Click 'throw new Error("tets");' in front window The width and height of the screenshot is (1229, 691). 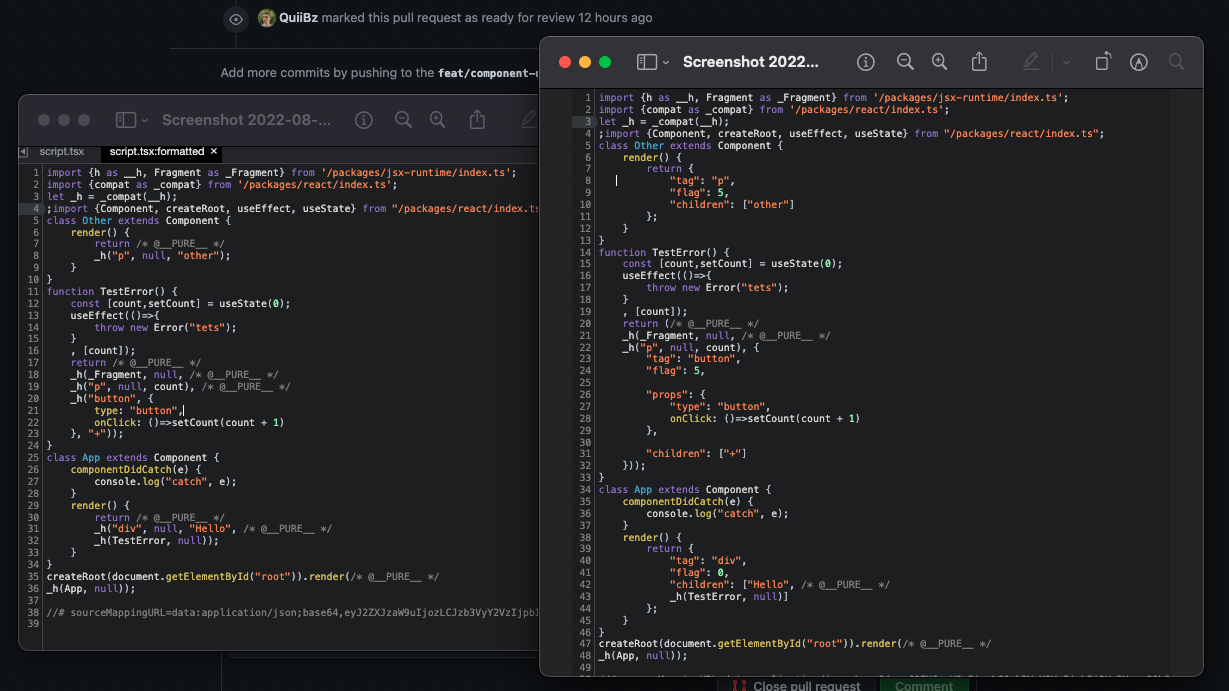click(717, 288)
